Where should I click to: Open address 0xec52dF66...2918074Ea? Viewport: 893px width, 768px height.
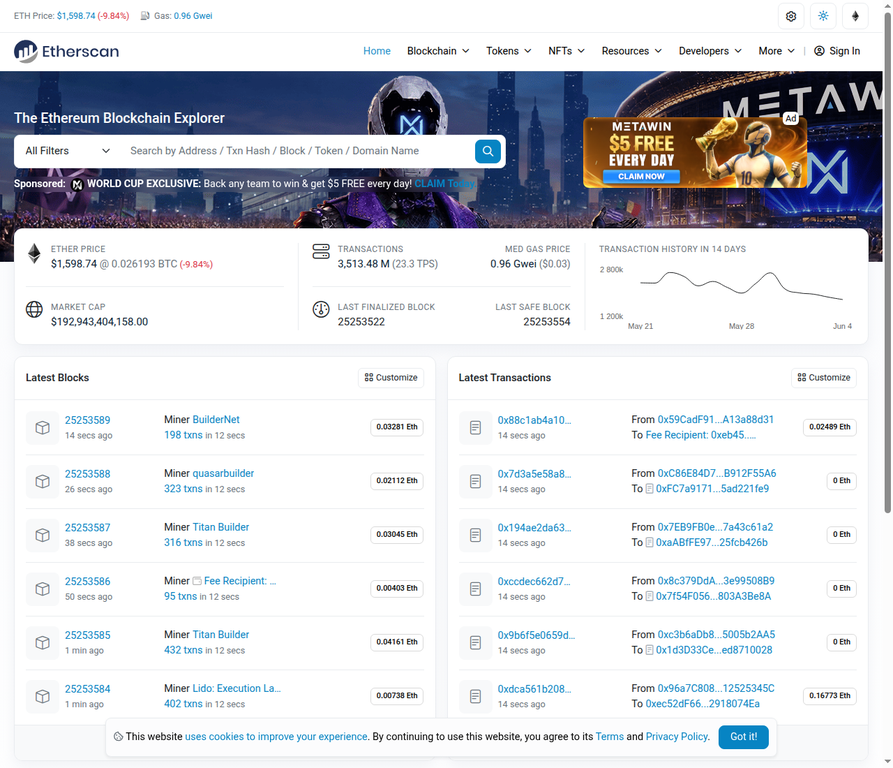[702, 704]
